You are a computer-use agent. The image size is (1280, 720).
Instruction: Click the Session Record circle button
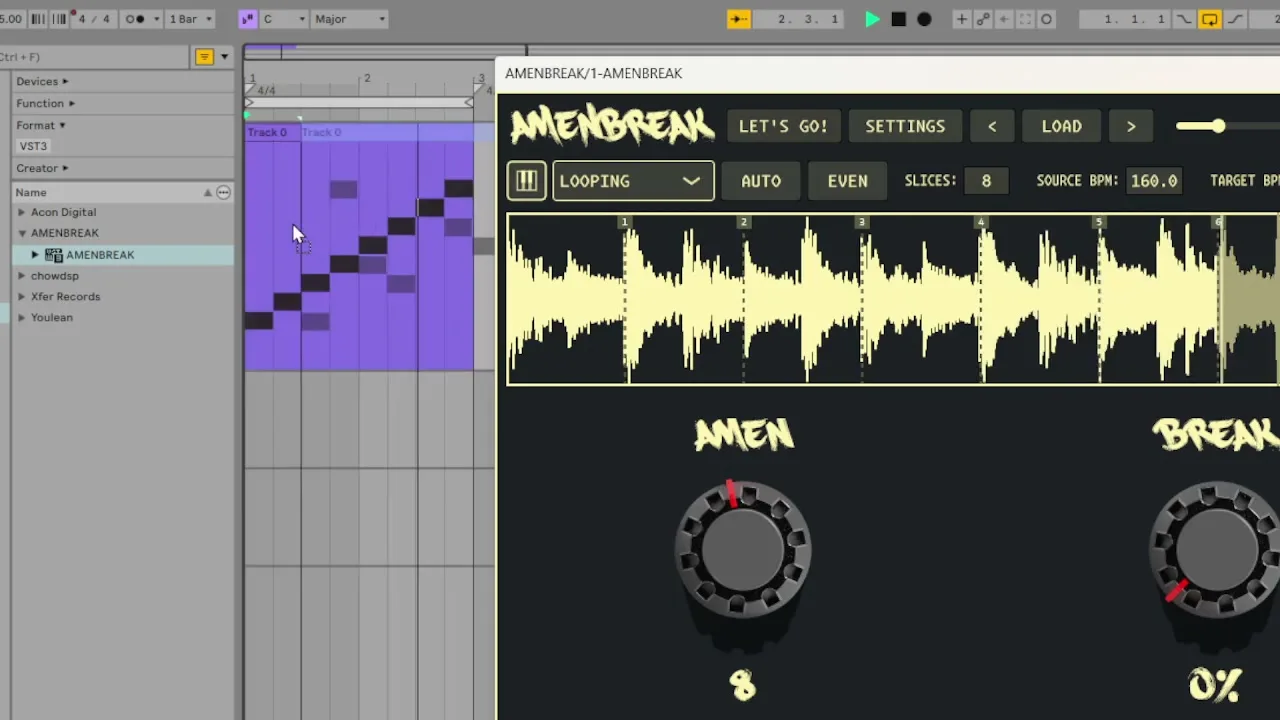[x=1046, y=19]
